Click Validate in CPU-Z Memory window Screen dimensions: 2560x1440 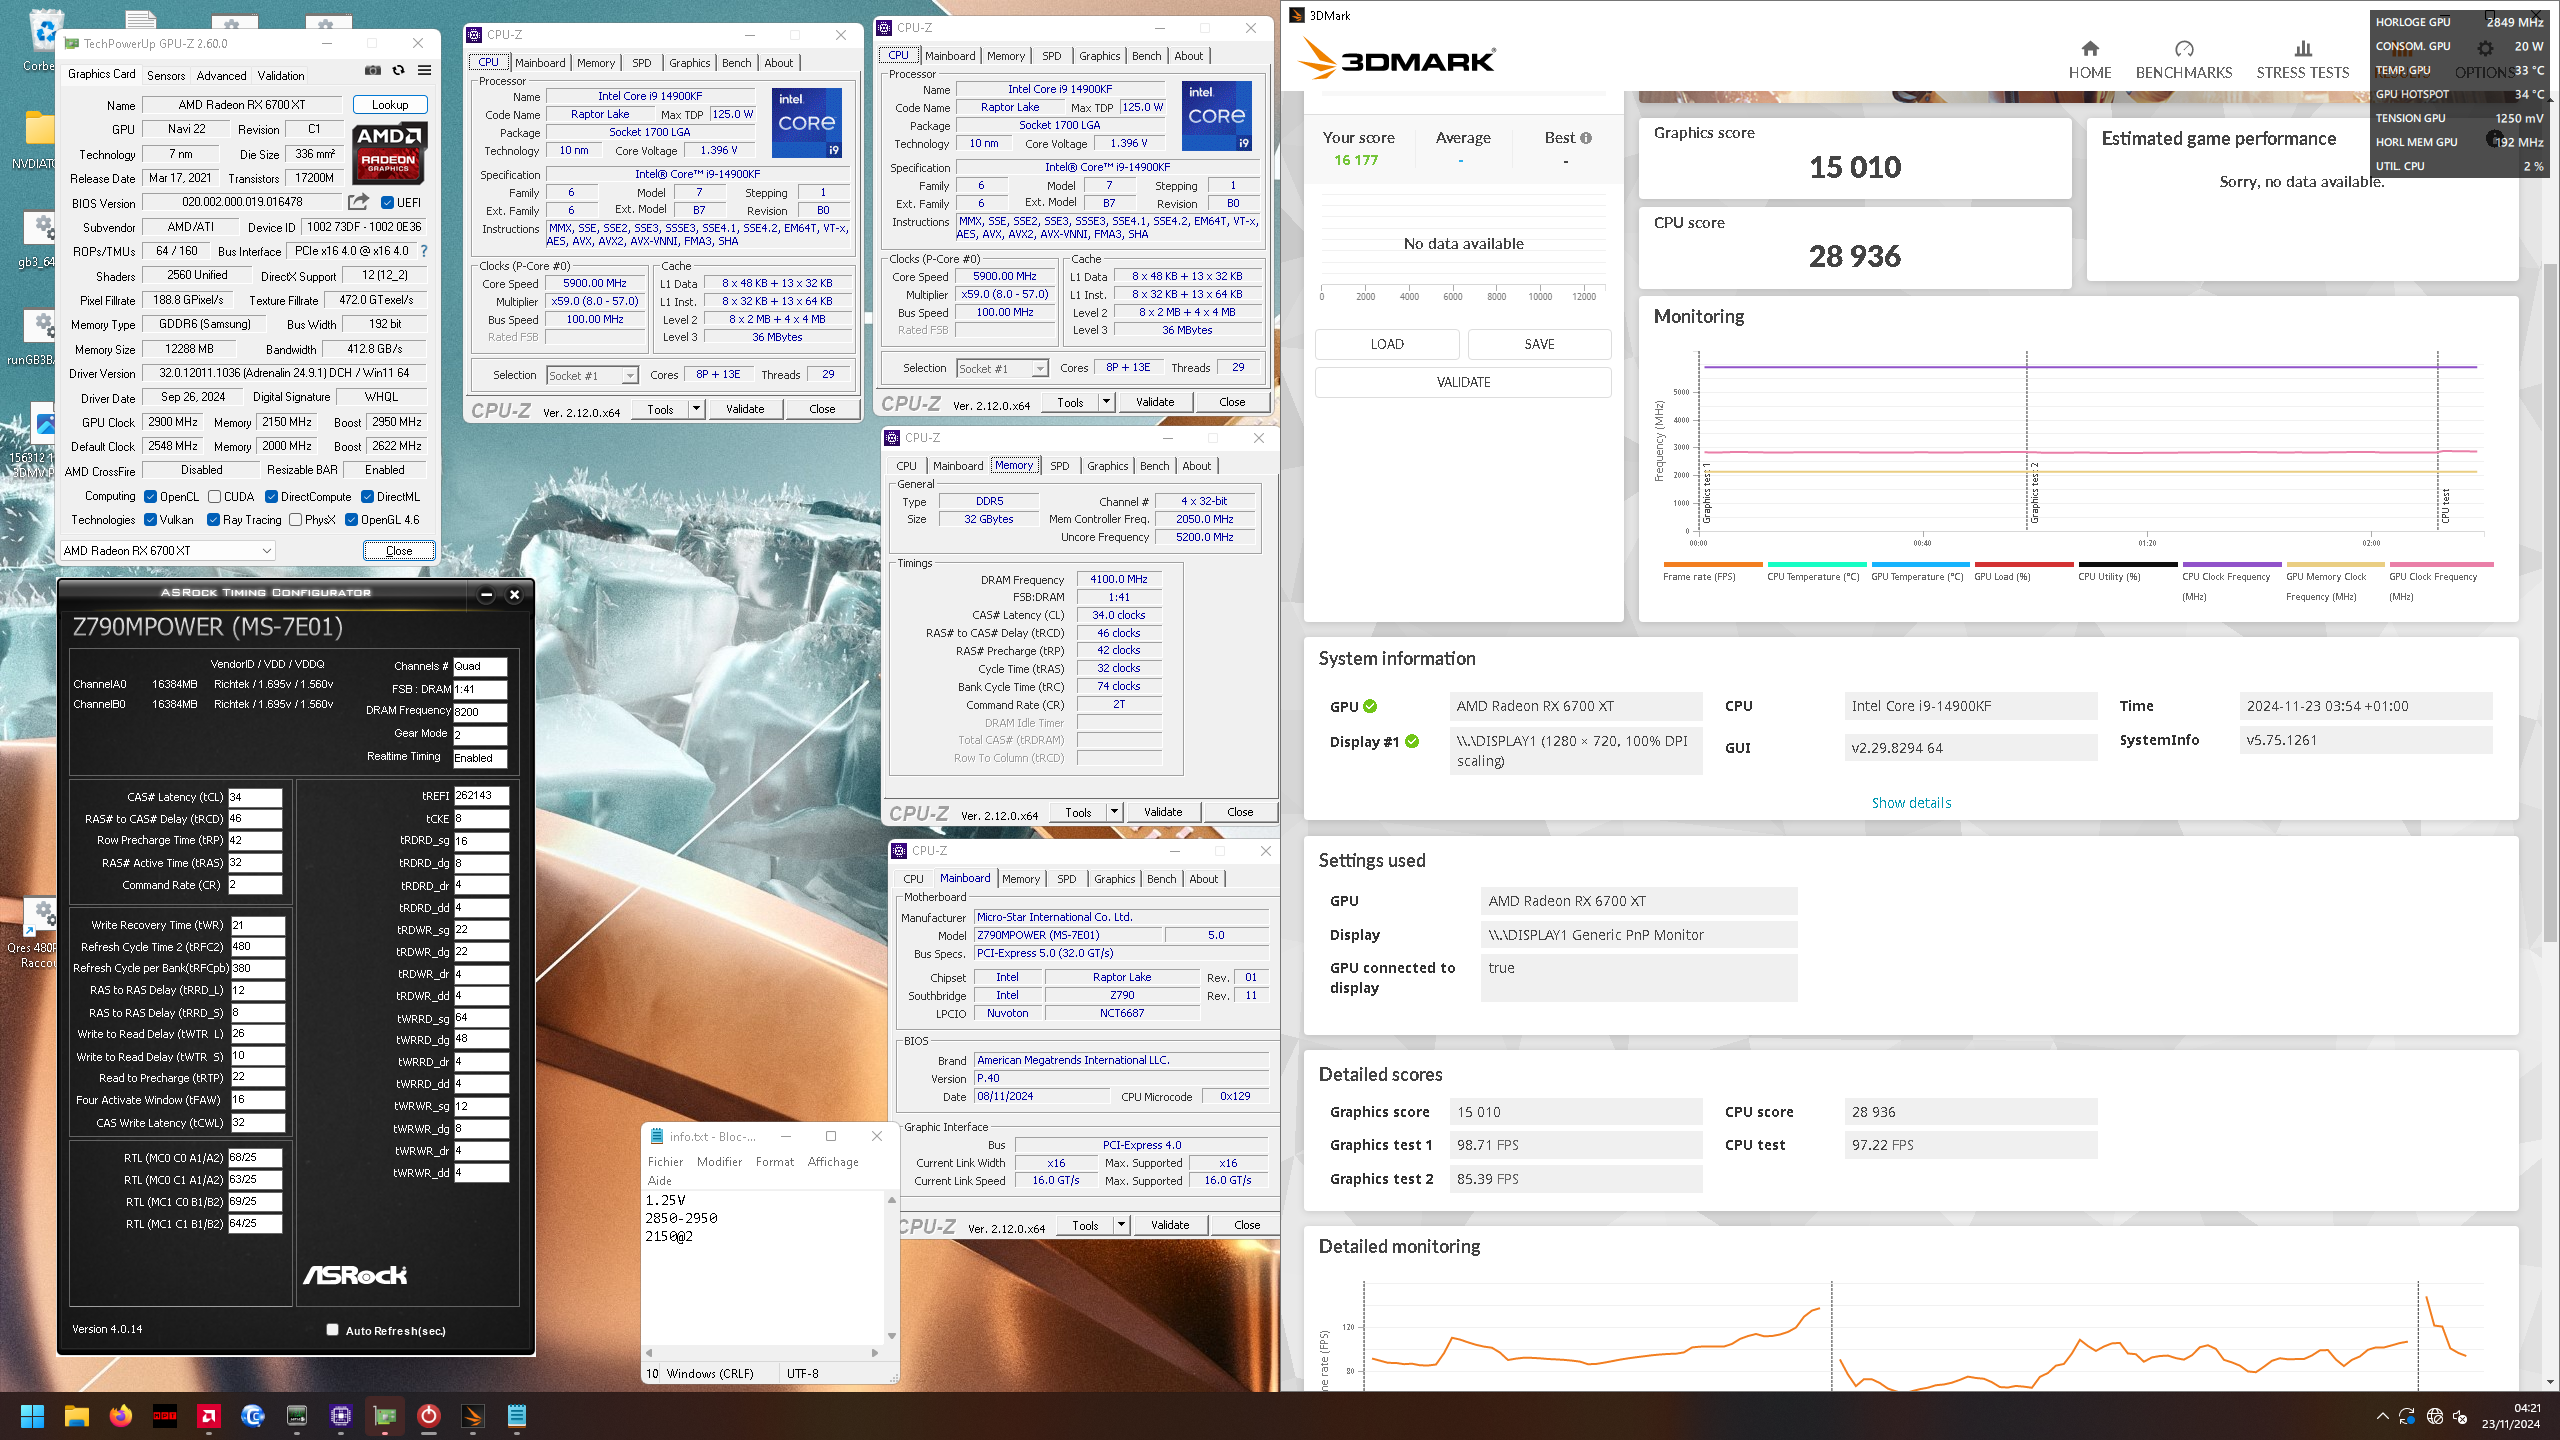(x=1163, y=812)
